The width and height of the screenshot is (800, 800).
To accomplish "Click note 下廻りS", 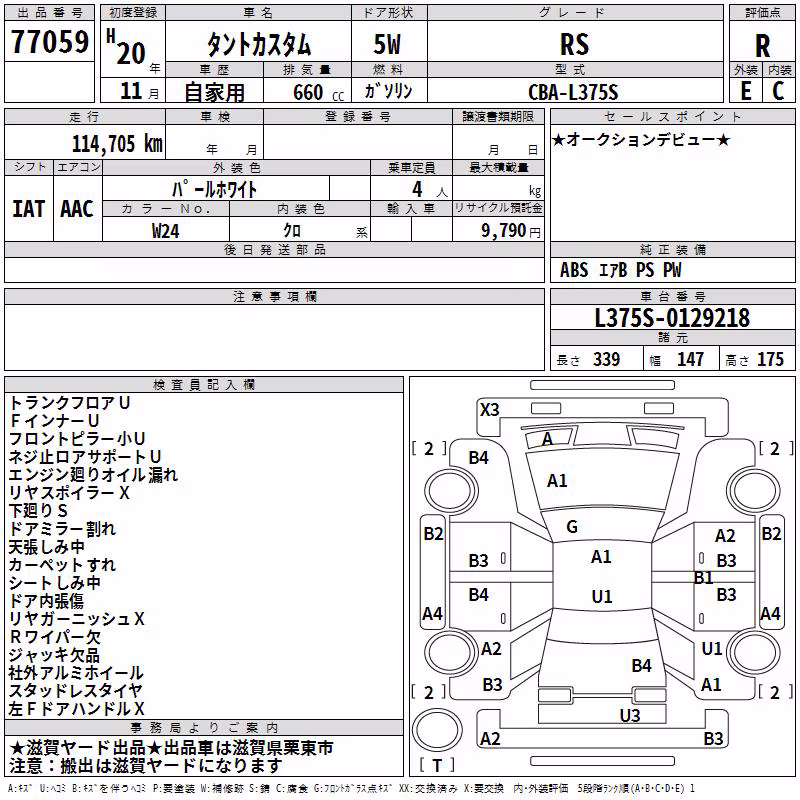I will (38, 511).
